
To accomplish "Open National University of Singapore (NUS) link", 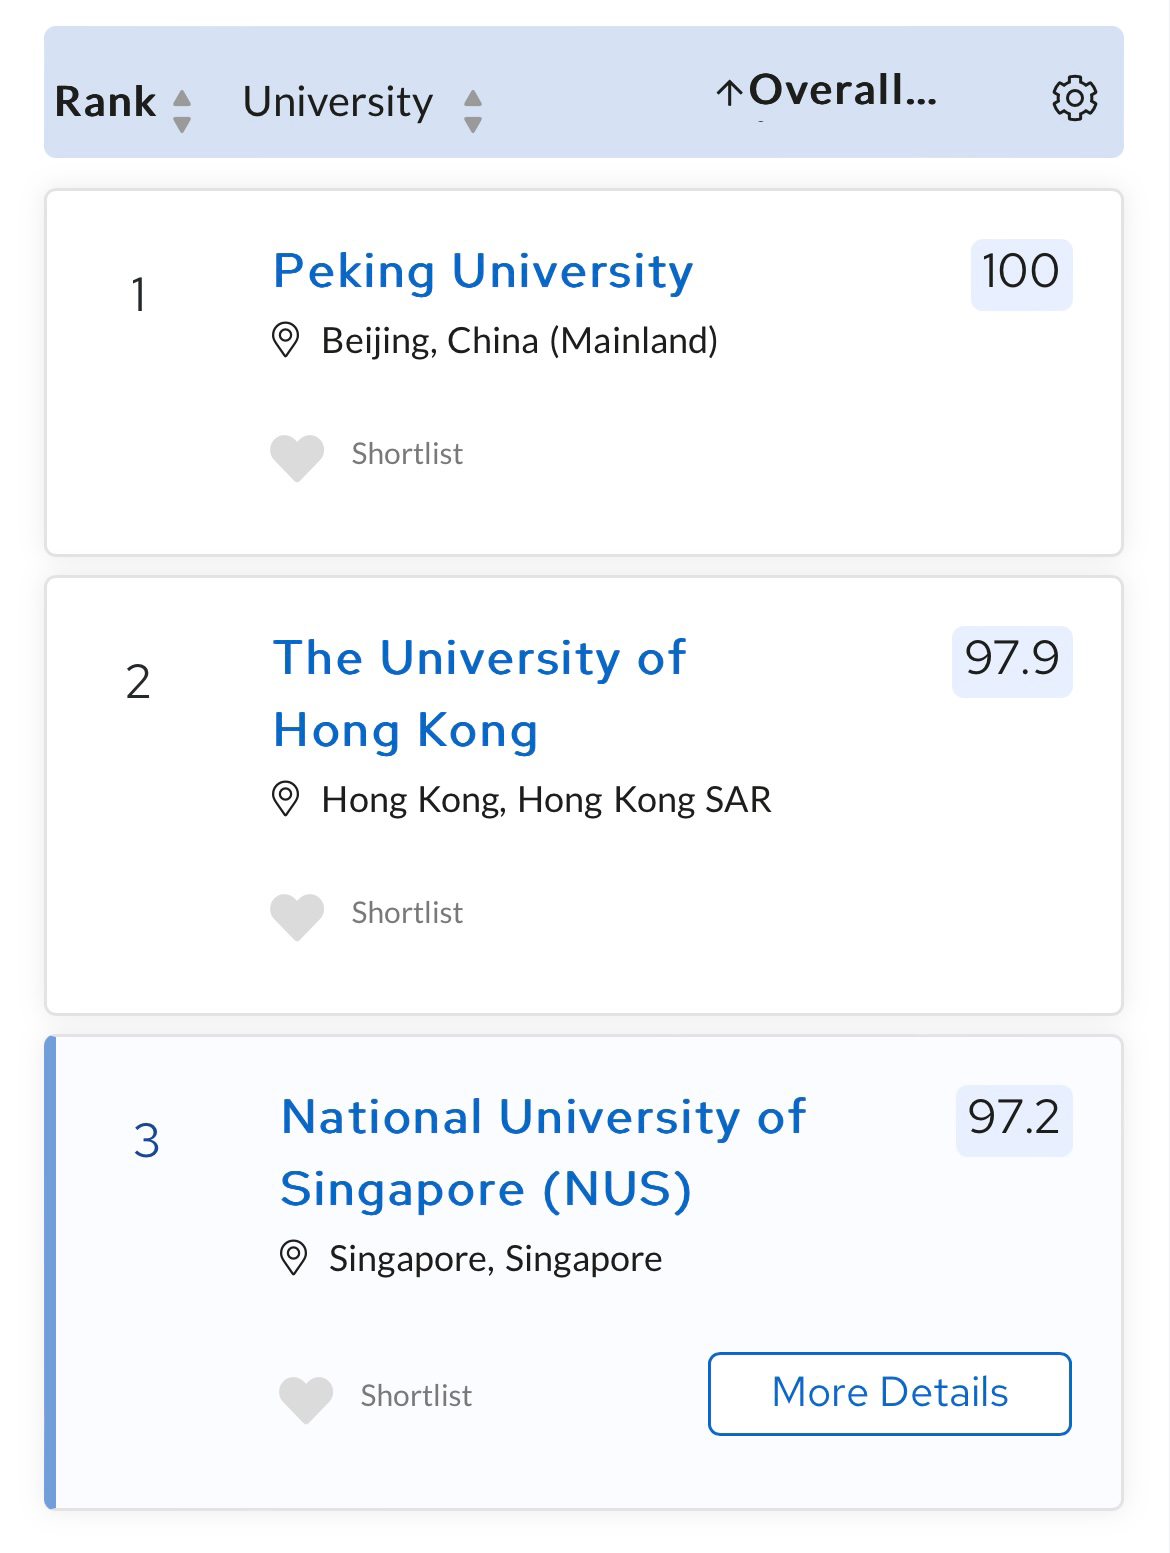I will point(543,1153).
